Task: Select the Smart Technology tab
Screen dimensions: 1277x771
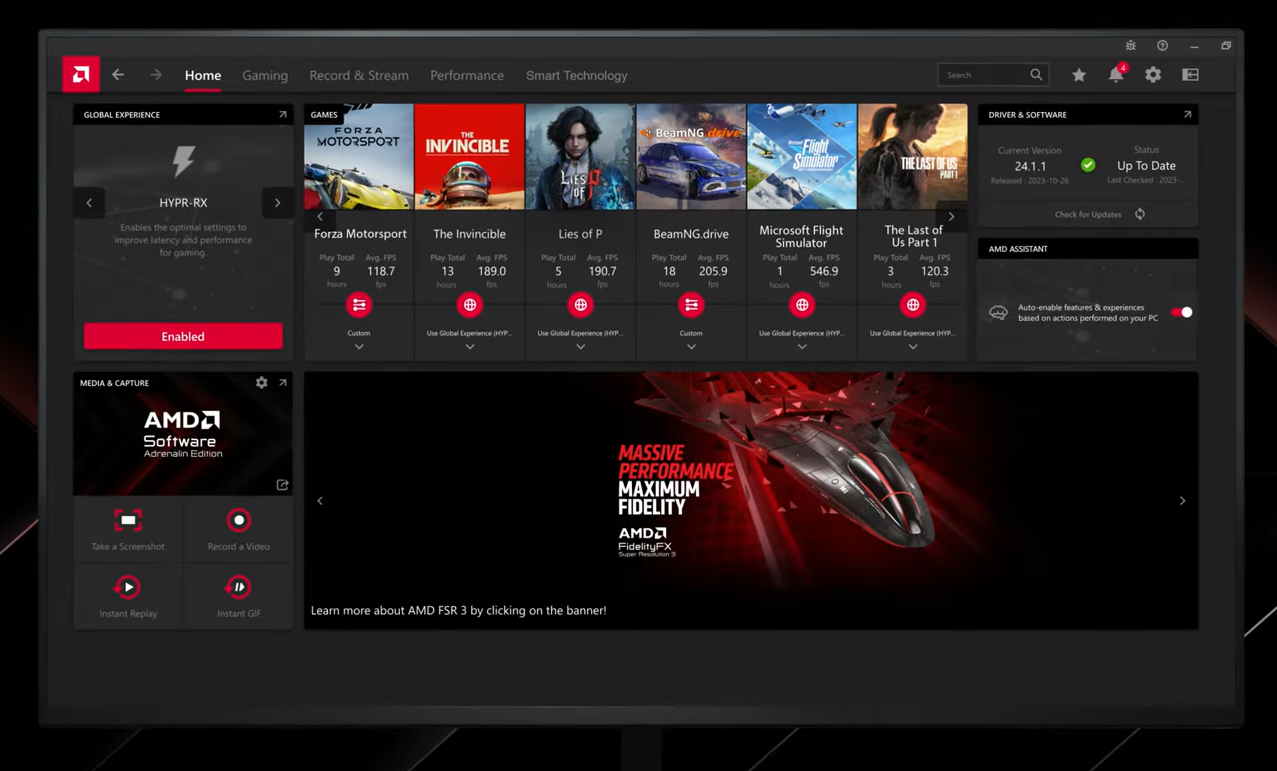Action: click(x=577, y=76)
